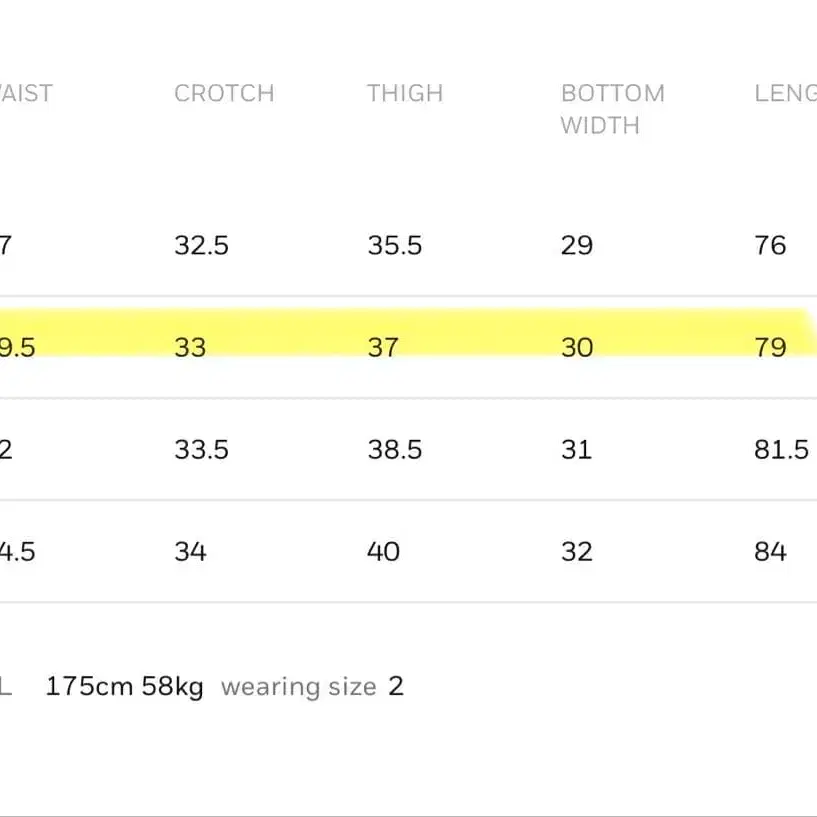Screen dimensions: 817x817
Task: Select length value 81.5
Action: click(x=782, y=450)
